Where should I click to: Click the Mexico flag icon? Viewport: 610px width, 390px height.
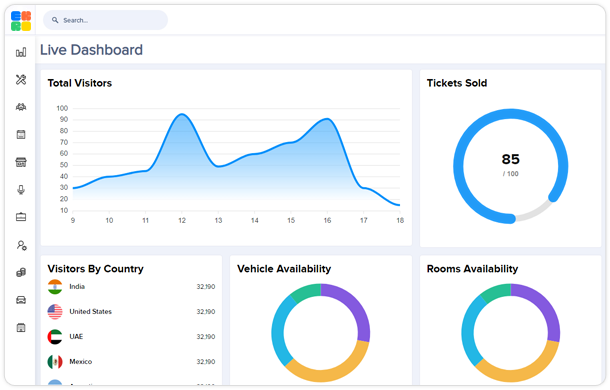tap(55, 362)
